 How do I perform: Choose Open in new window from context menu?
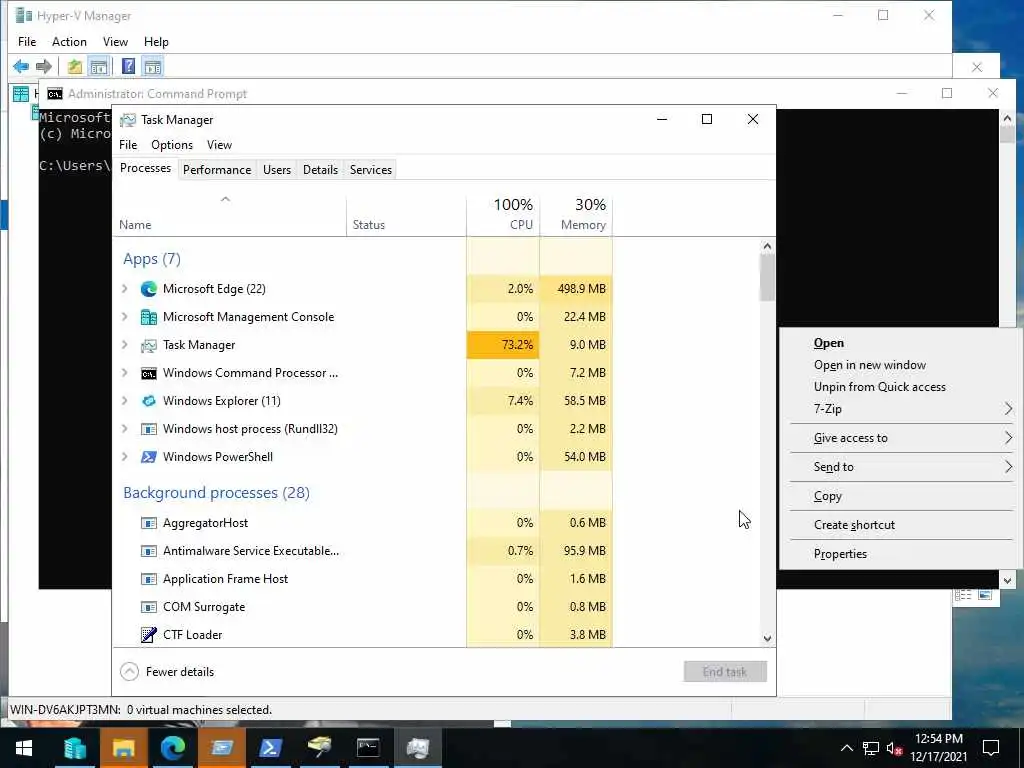[x=901, y=365]
